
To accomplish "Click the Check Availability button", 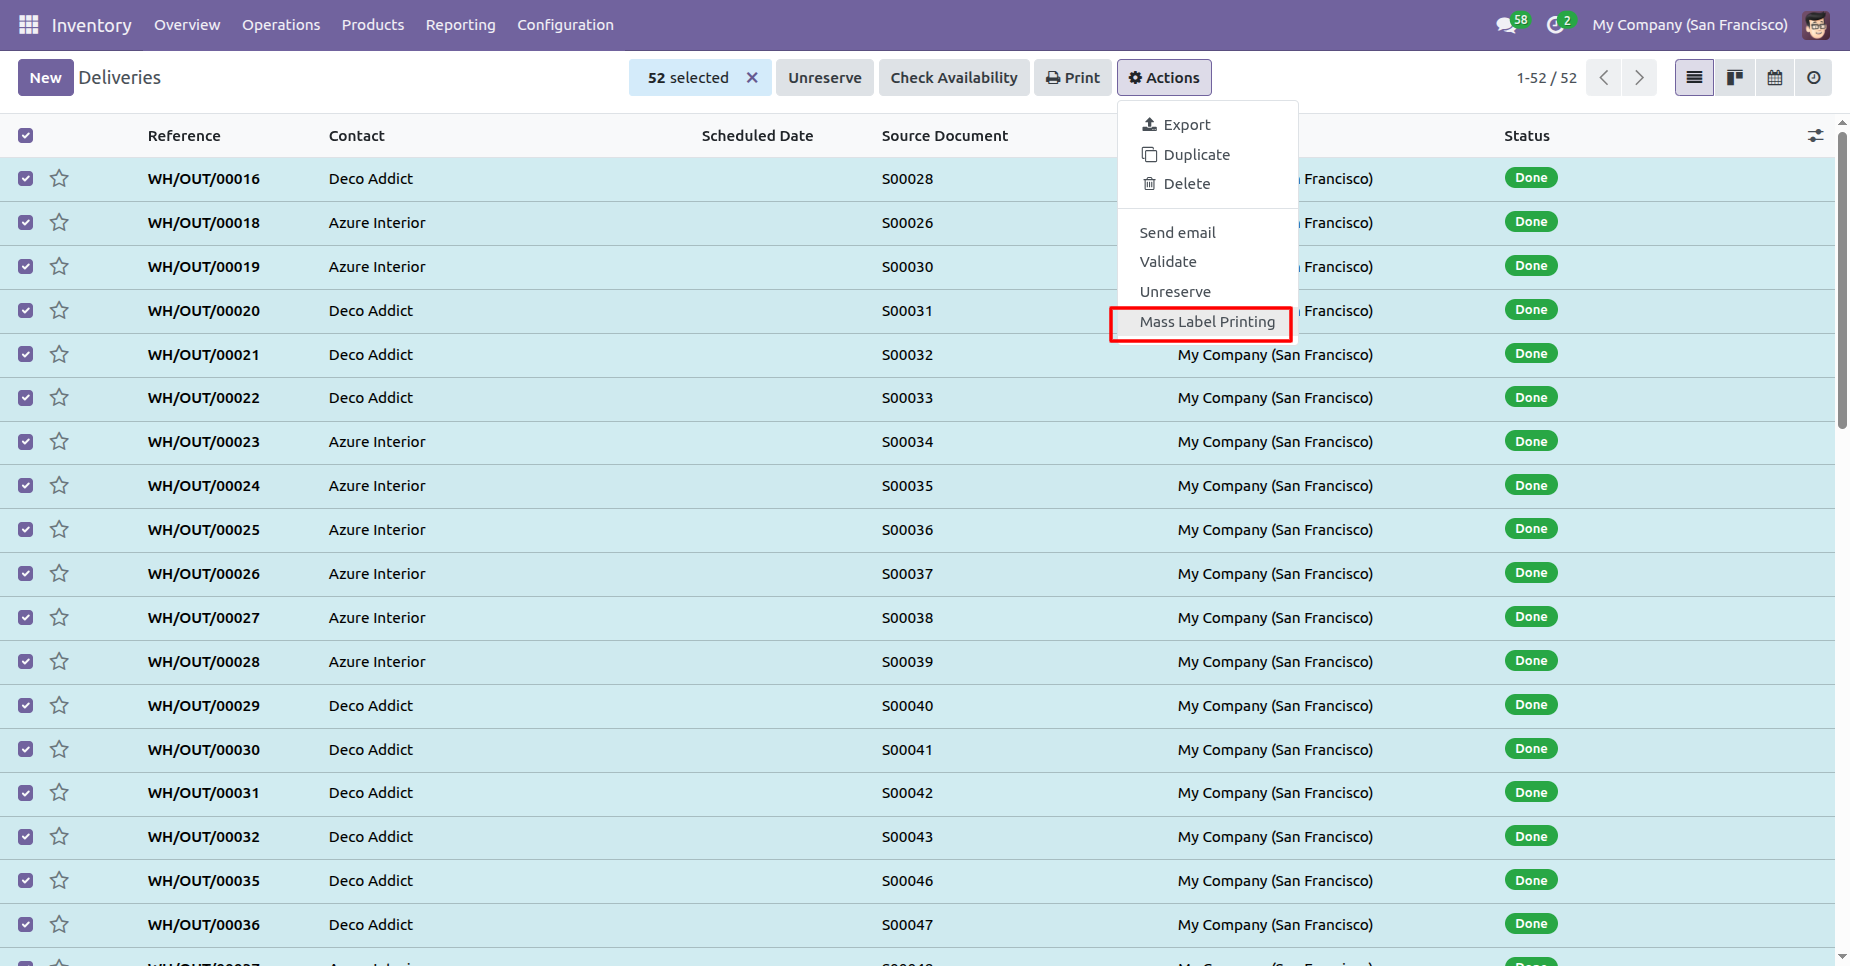I will 954,78.
